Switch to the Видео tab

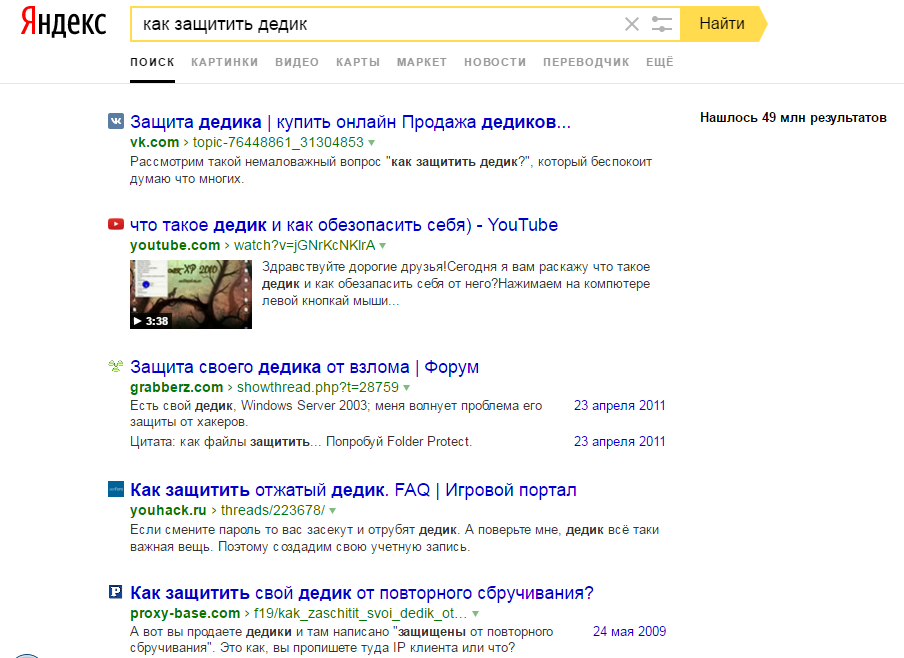point(297,62)
